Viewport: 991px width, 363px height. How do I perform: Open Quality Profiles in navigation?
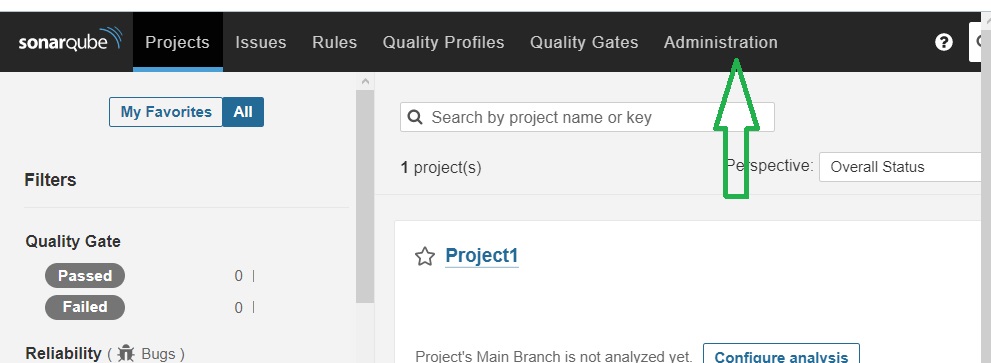point(443,42)
